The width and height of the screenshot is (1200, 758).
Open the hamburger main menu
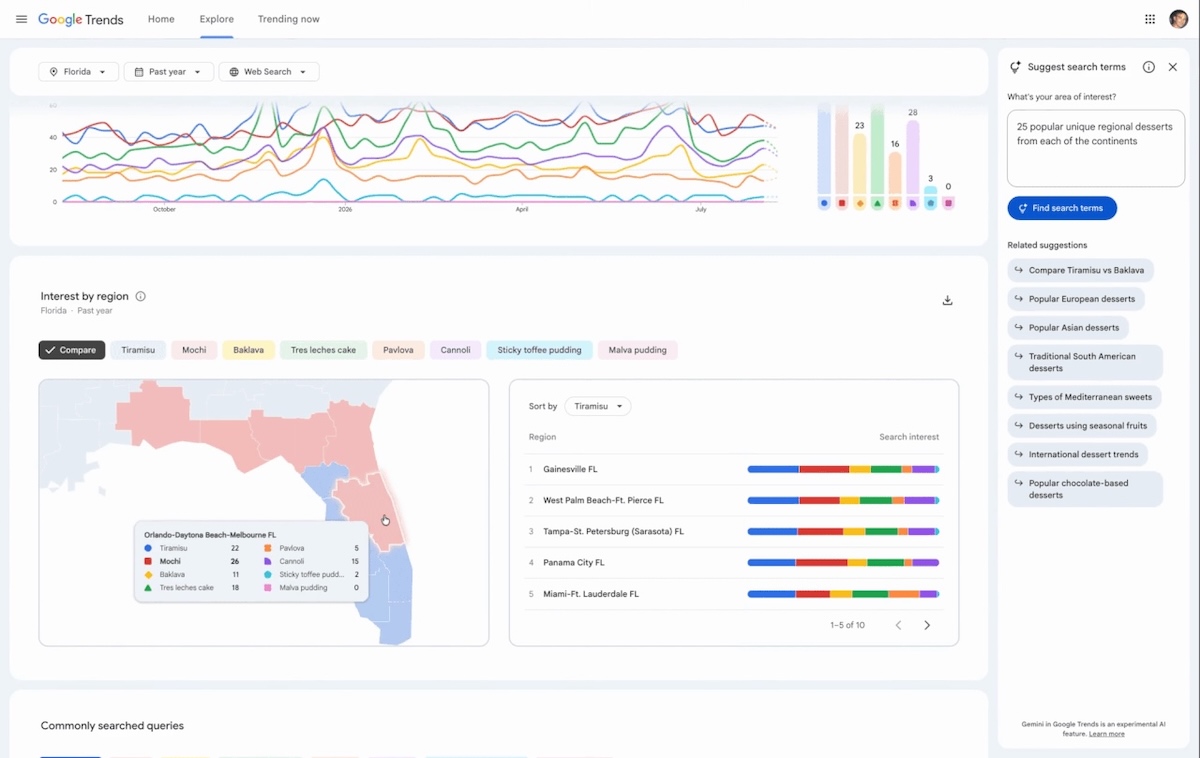[x=21, y=19]
